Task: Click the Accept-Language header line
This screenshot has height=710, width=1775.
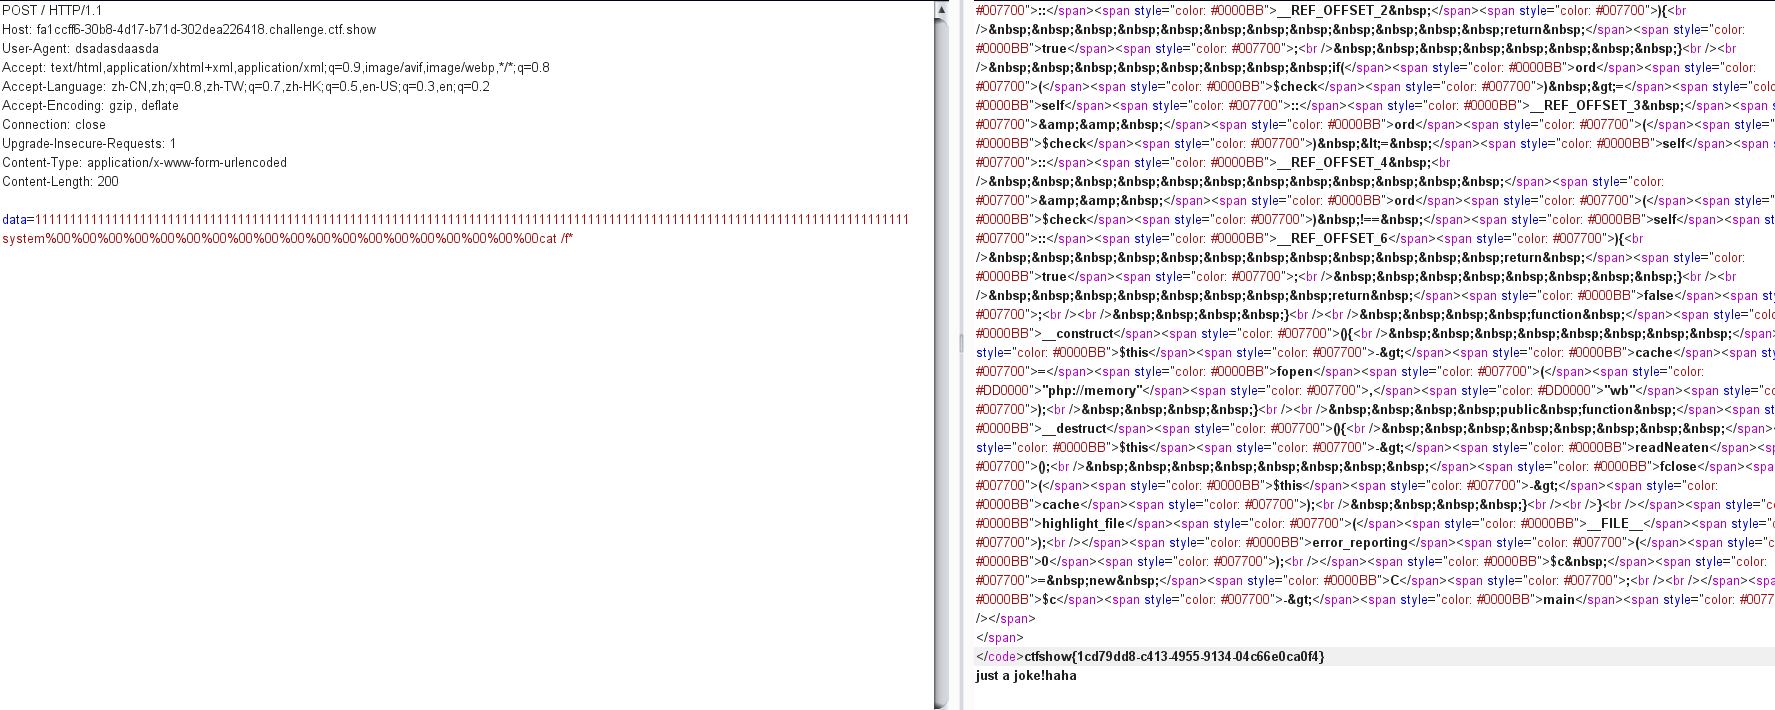Action: (x=246, y=86)
